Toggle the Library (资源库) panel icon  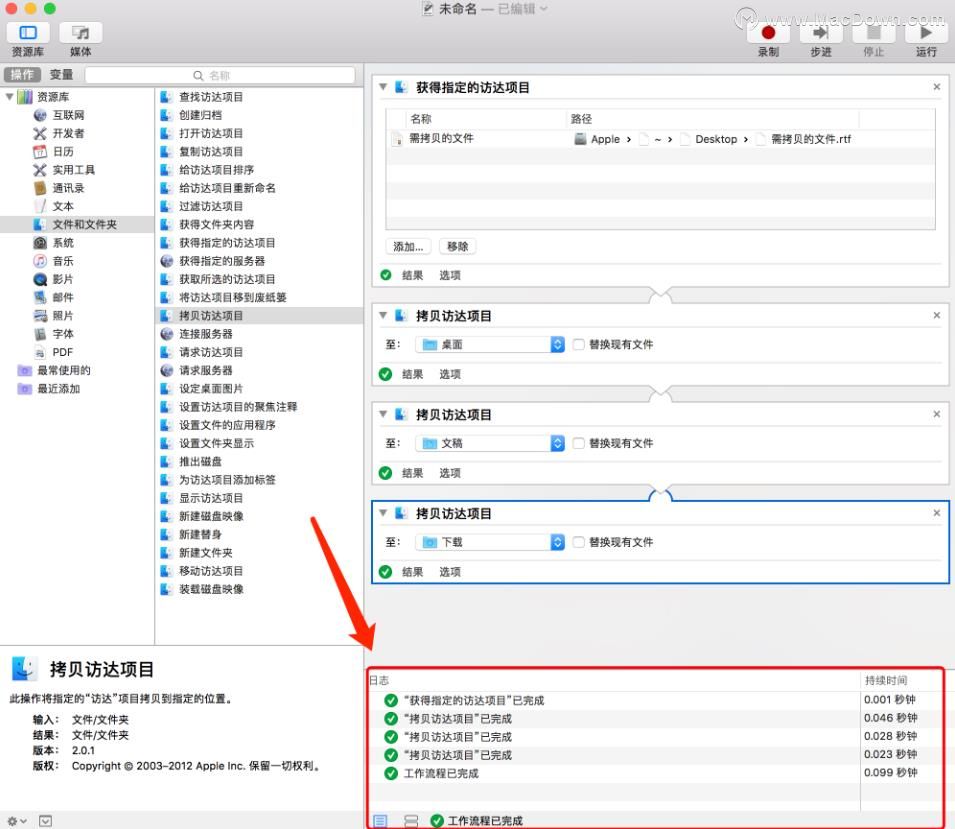tap(28, 33)
